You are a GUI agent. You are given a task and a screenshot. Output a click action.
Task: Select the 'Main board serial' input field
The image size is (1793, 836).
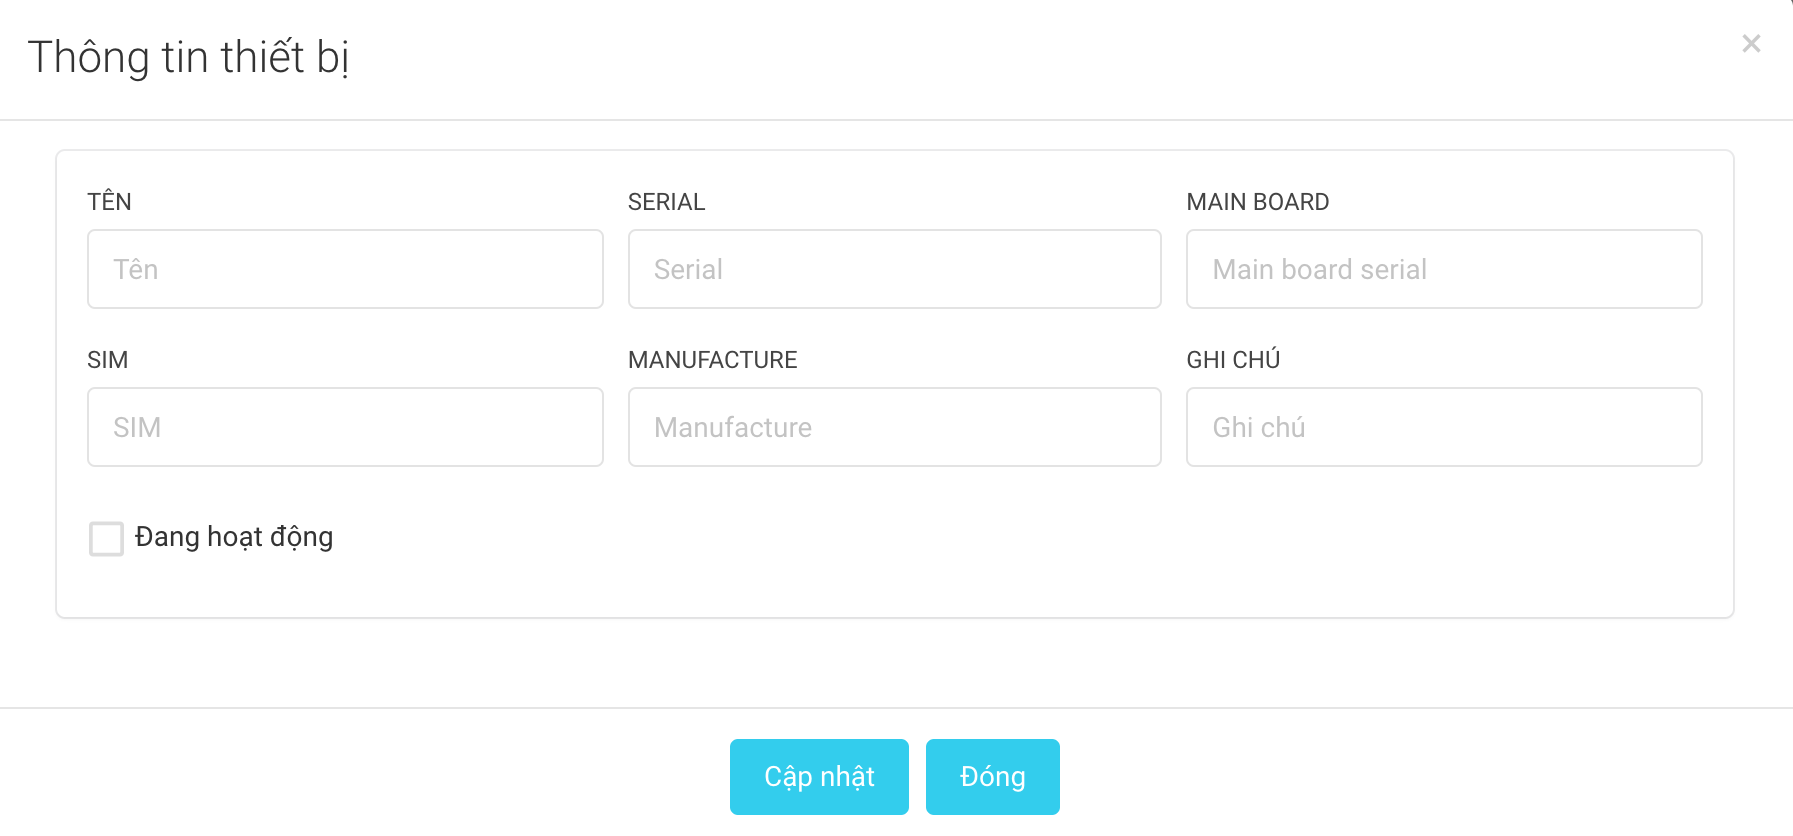pyautogui.click(x=1443, y=269)
